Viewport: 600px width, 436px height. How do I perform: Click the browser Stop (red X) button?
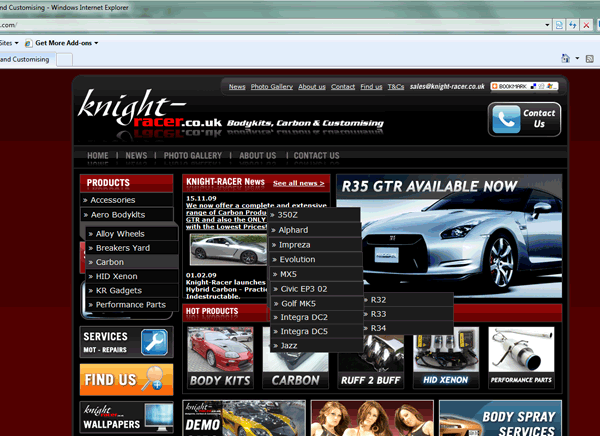[586, 25]
